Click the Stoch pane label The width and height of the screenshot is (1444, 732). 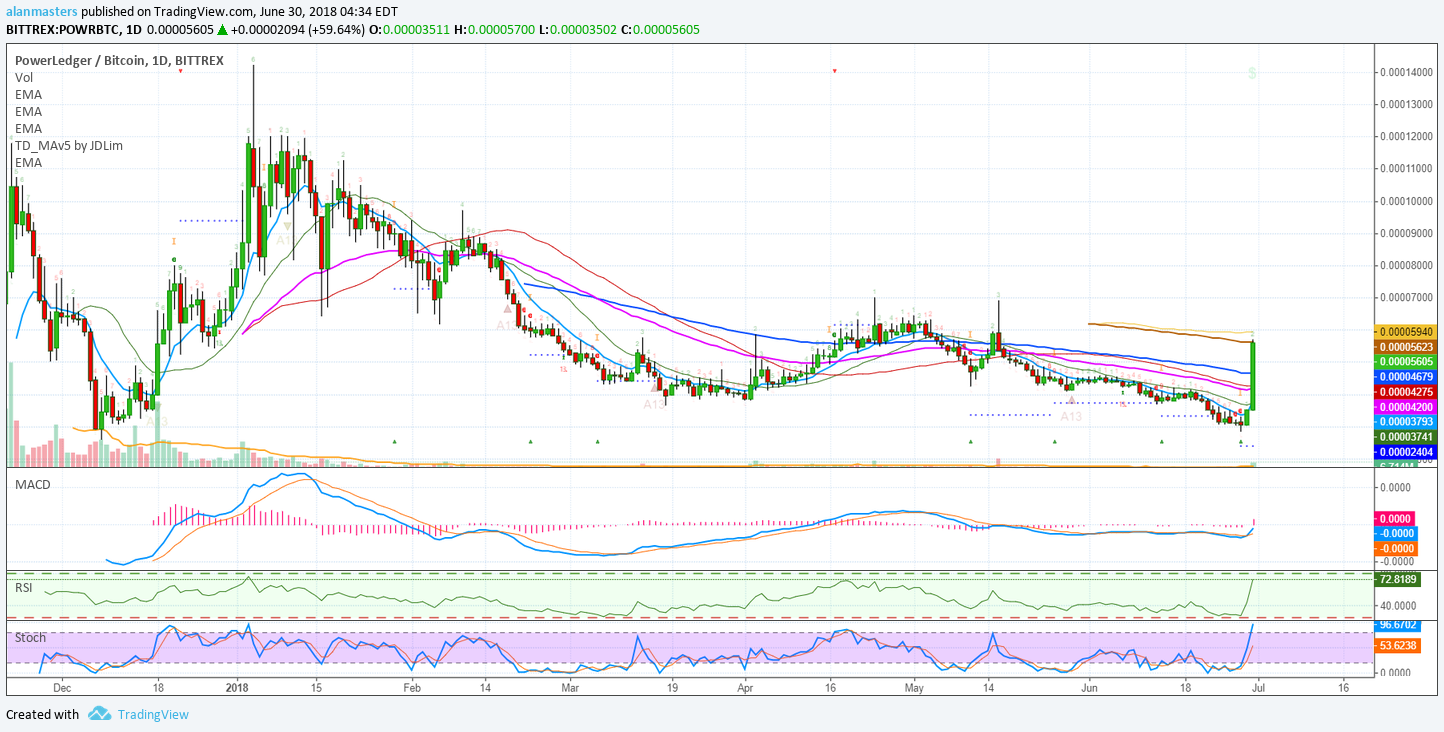point(29,636)
